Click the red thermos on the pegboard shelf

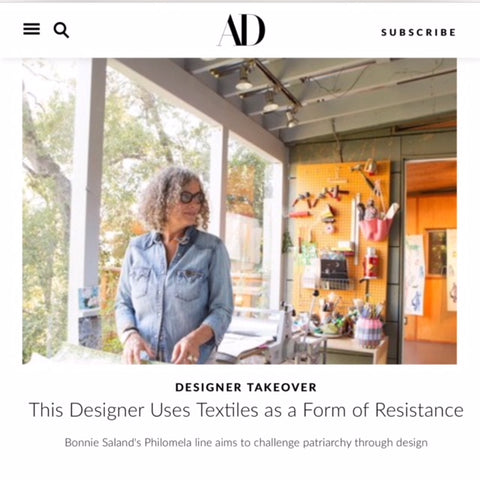pos(371,263)
